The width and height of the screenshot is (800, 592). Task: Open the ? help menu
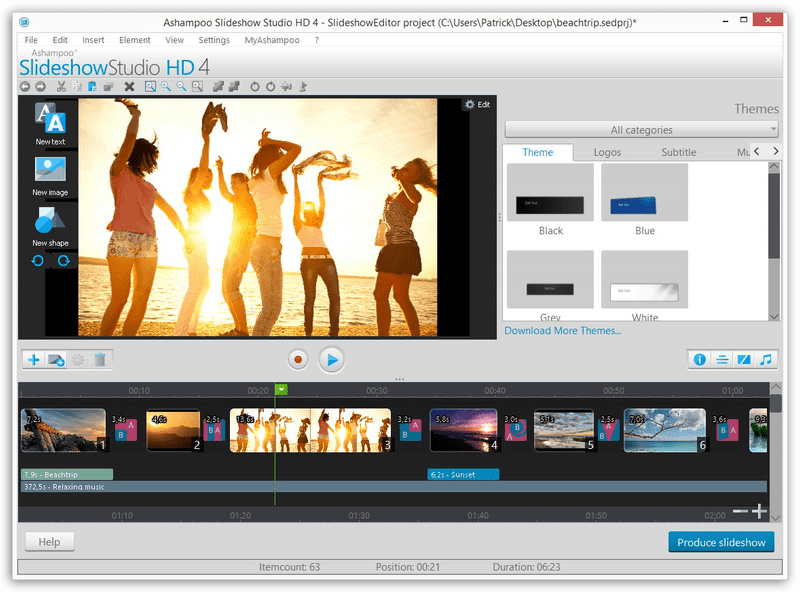click(x=317, y=40)
